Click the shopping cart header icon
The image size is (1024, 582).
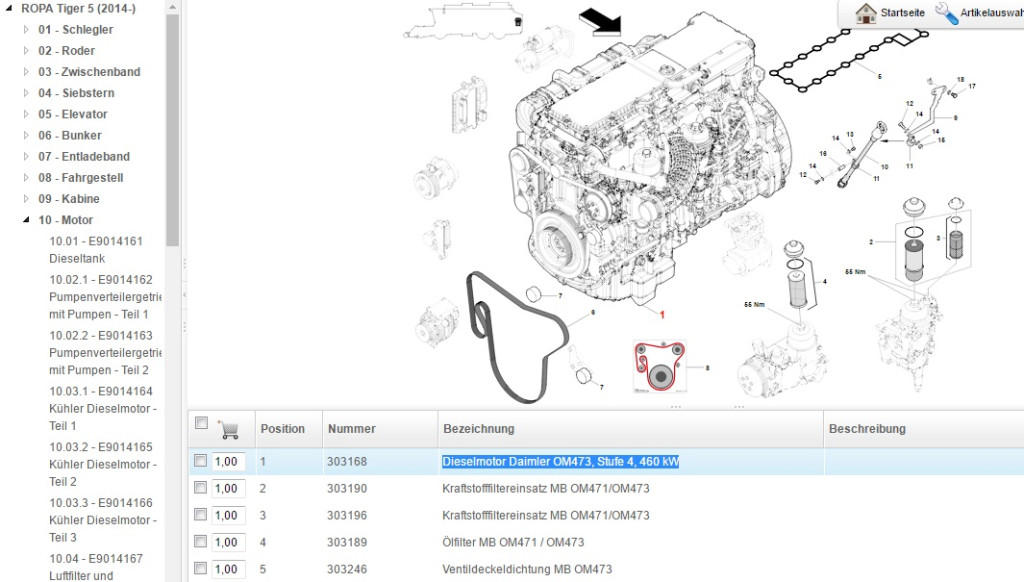229,429
